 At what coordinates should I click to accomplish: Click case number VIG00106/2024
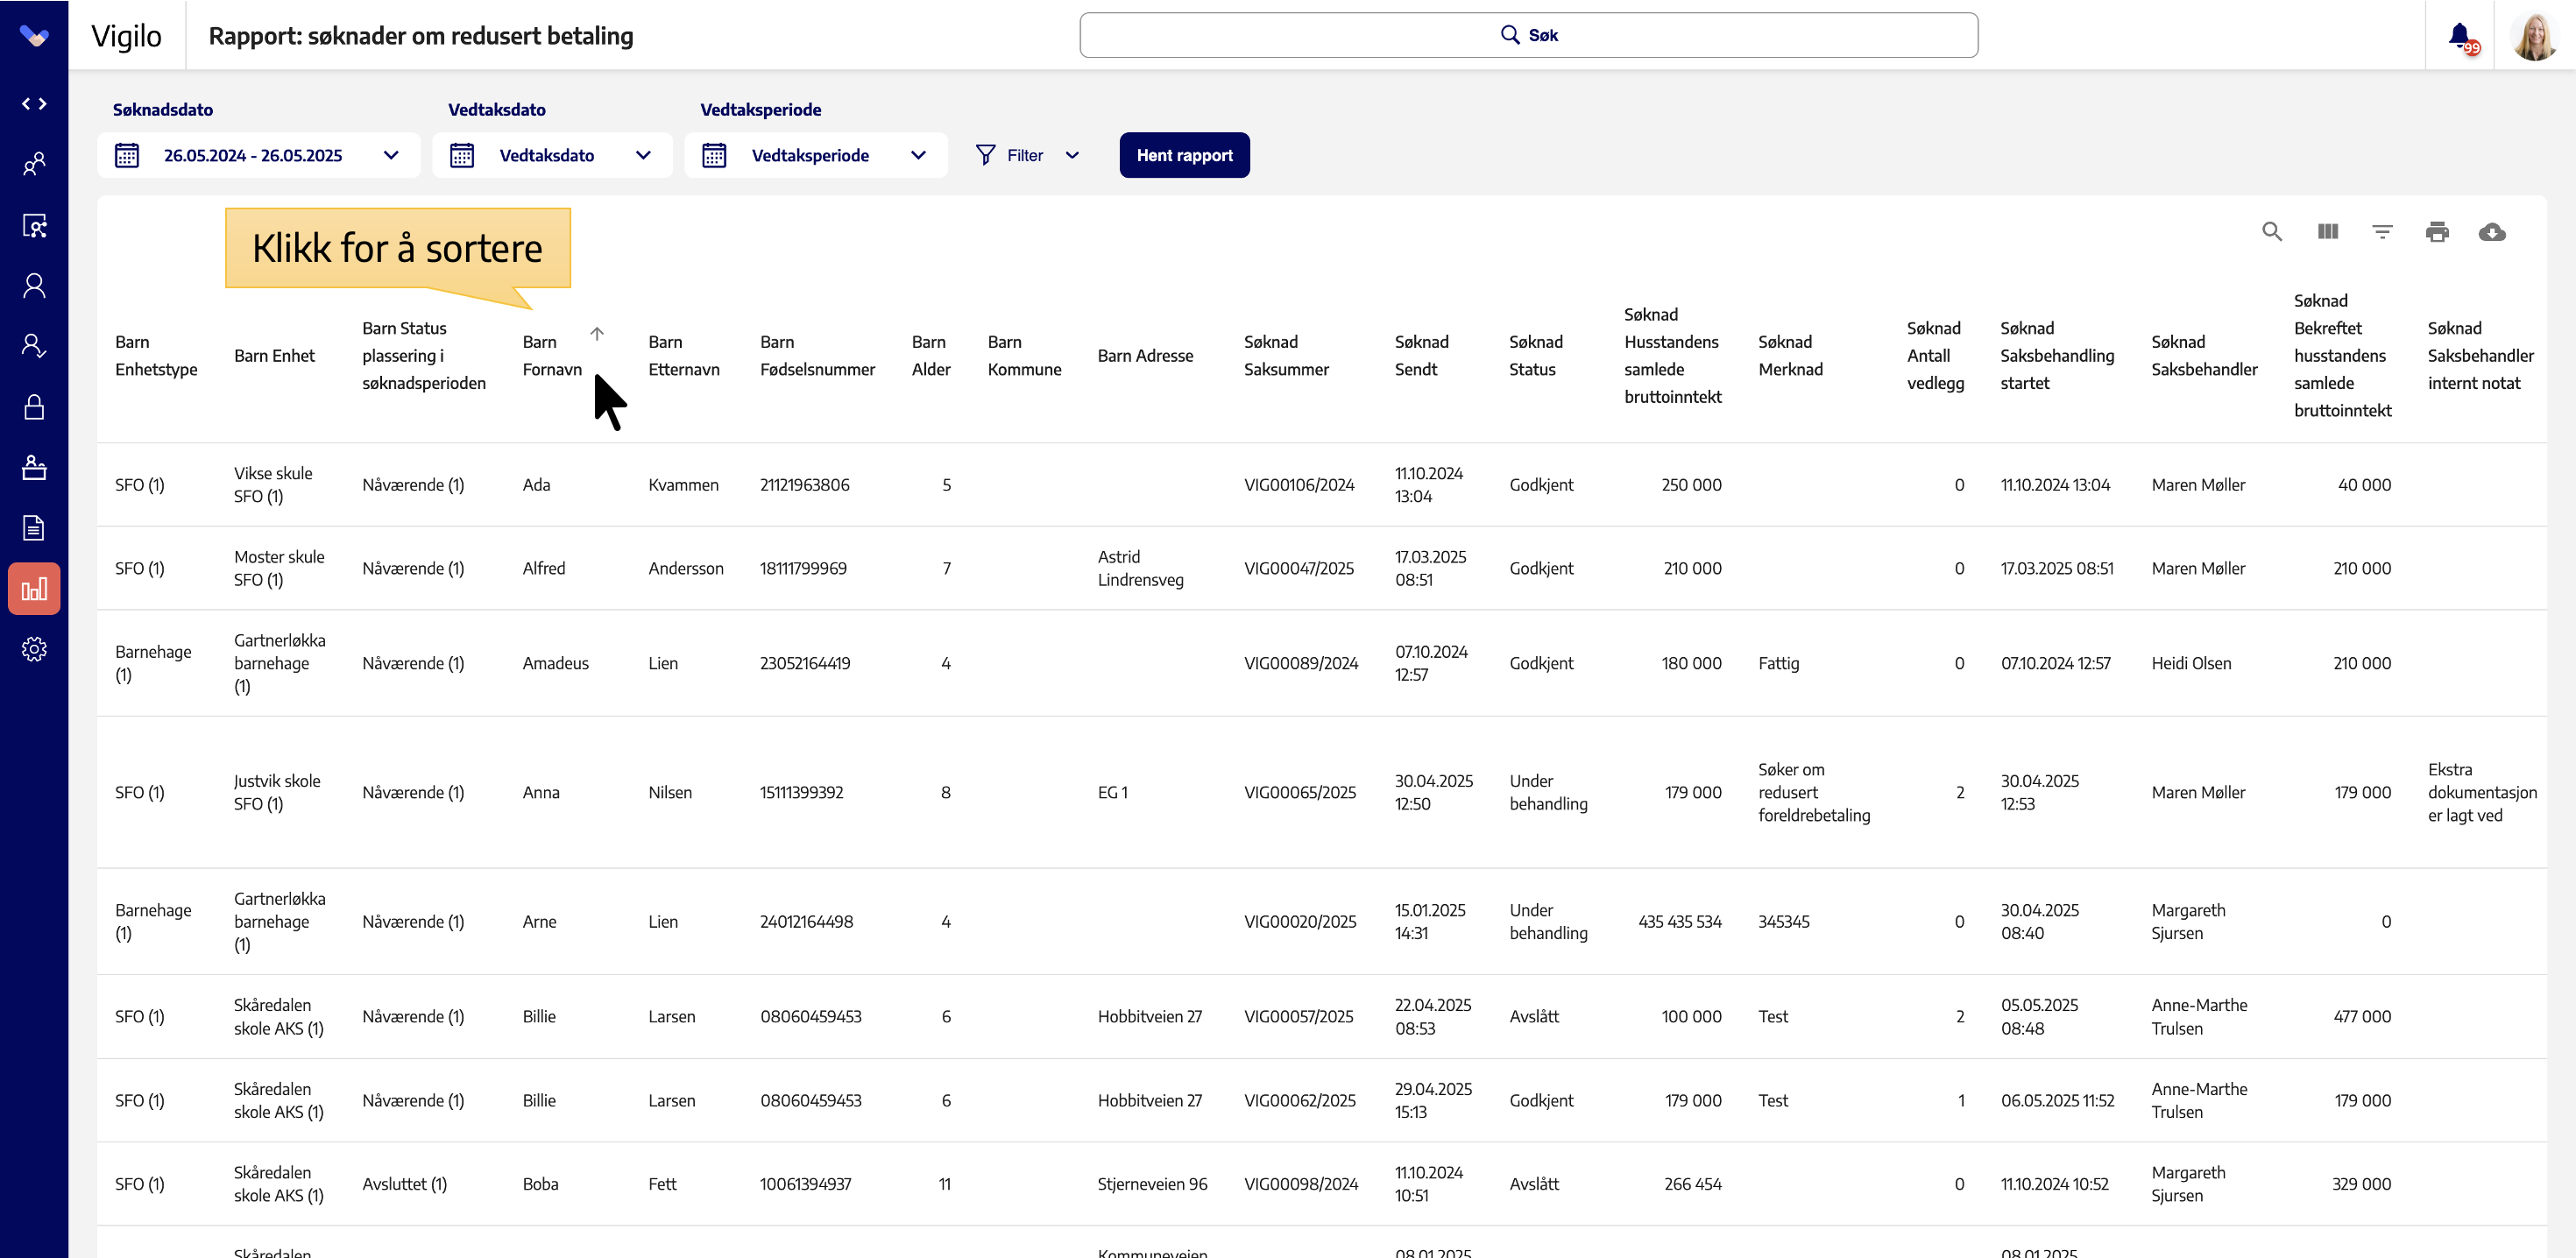(x=1299, y=485)
